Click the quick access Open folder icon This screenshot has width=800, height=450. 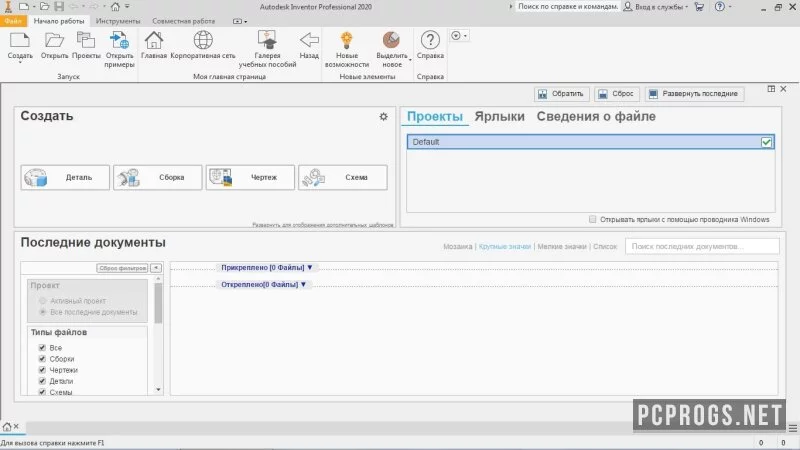tap(44, 7)
